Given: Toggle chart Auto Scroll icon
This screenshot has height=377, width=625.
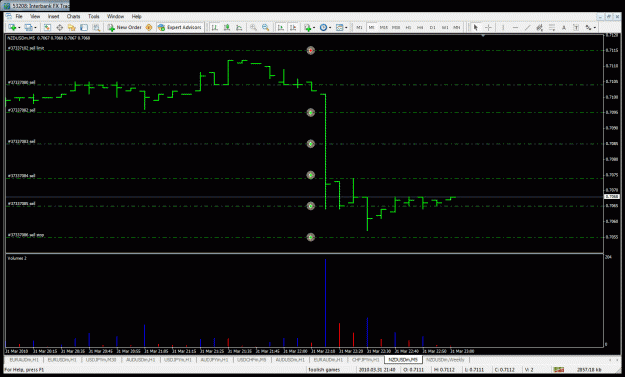Looking at the screenshot, I should point(281,27).
